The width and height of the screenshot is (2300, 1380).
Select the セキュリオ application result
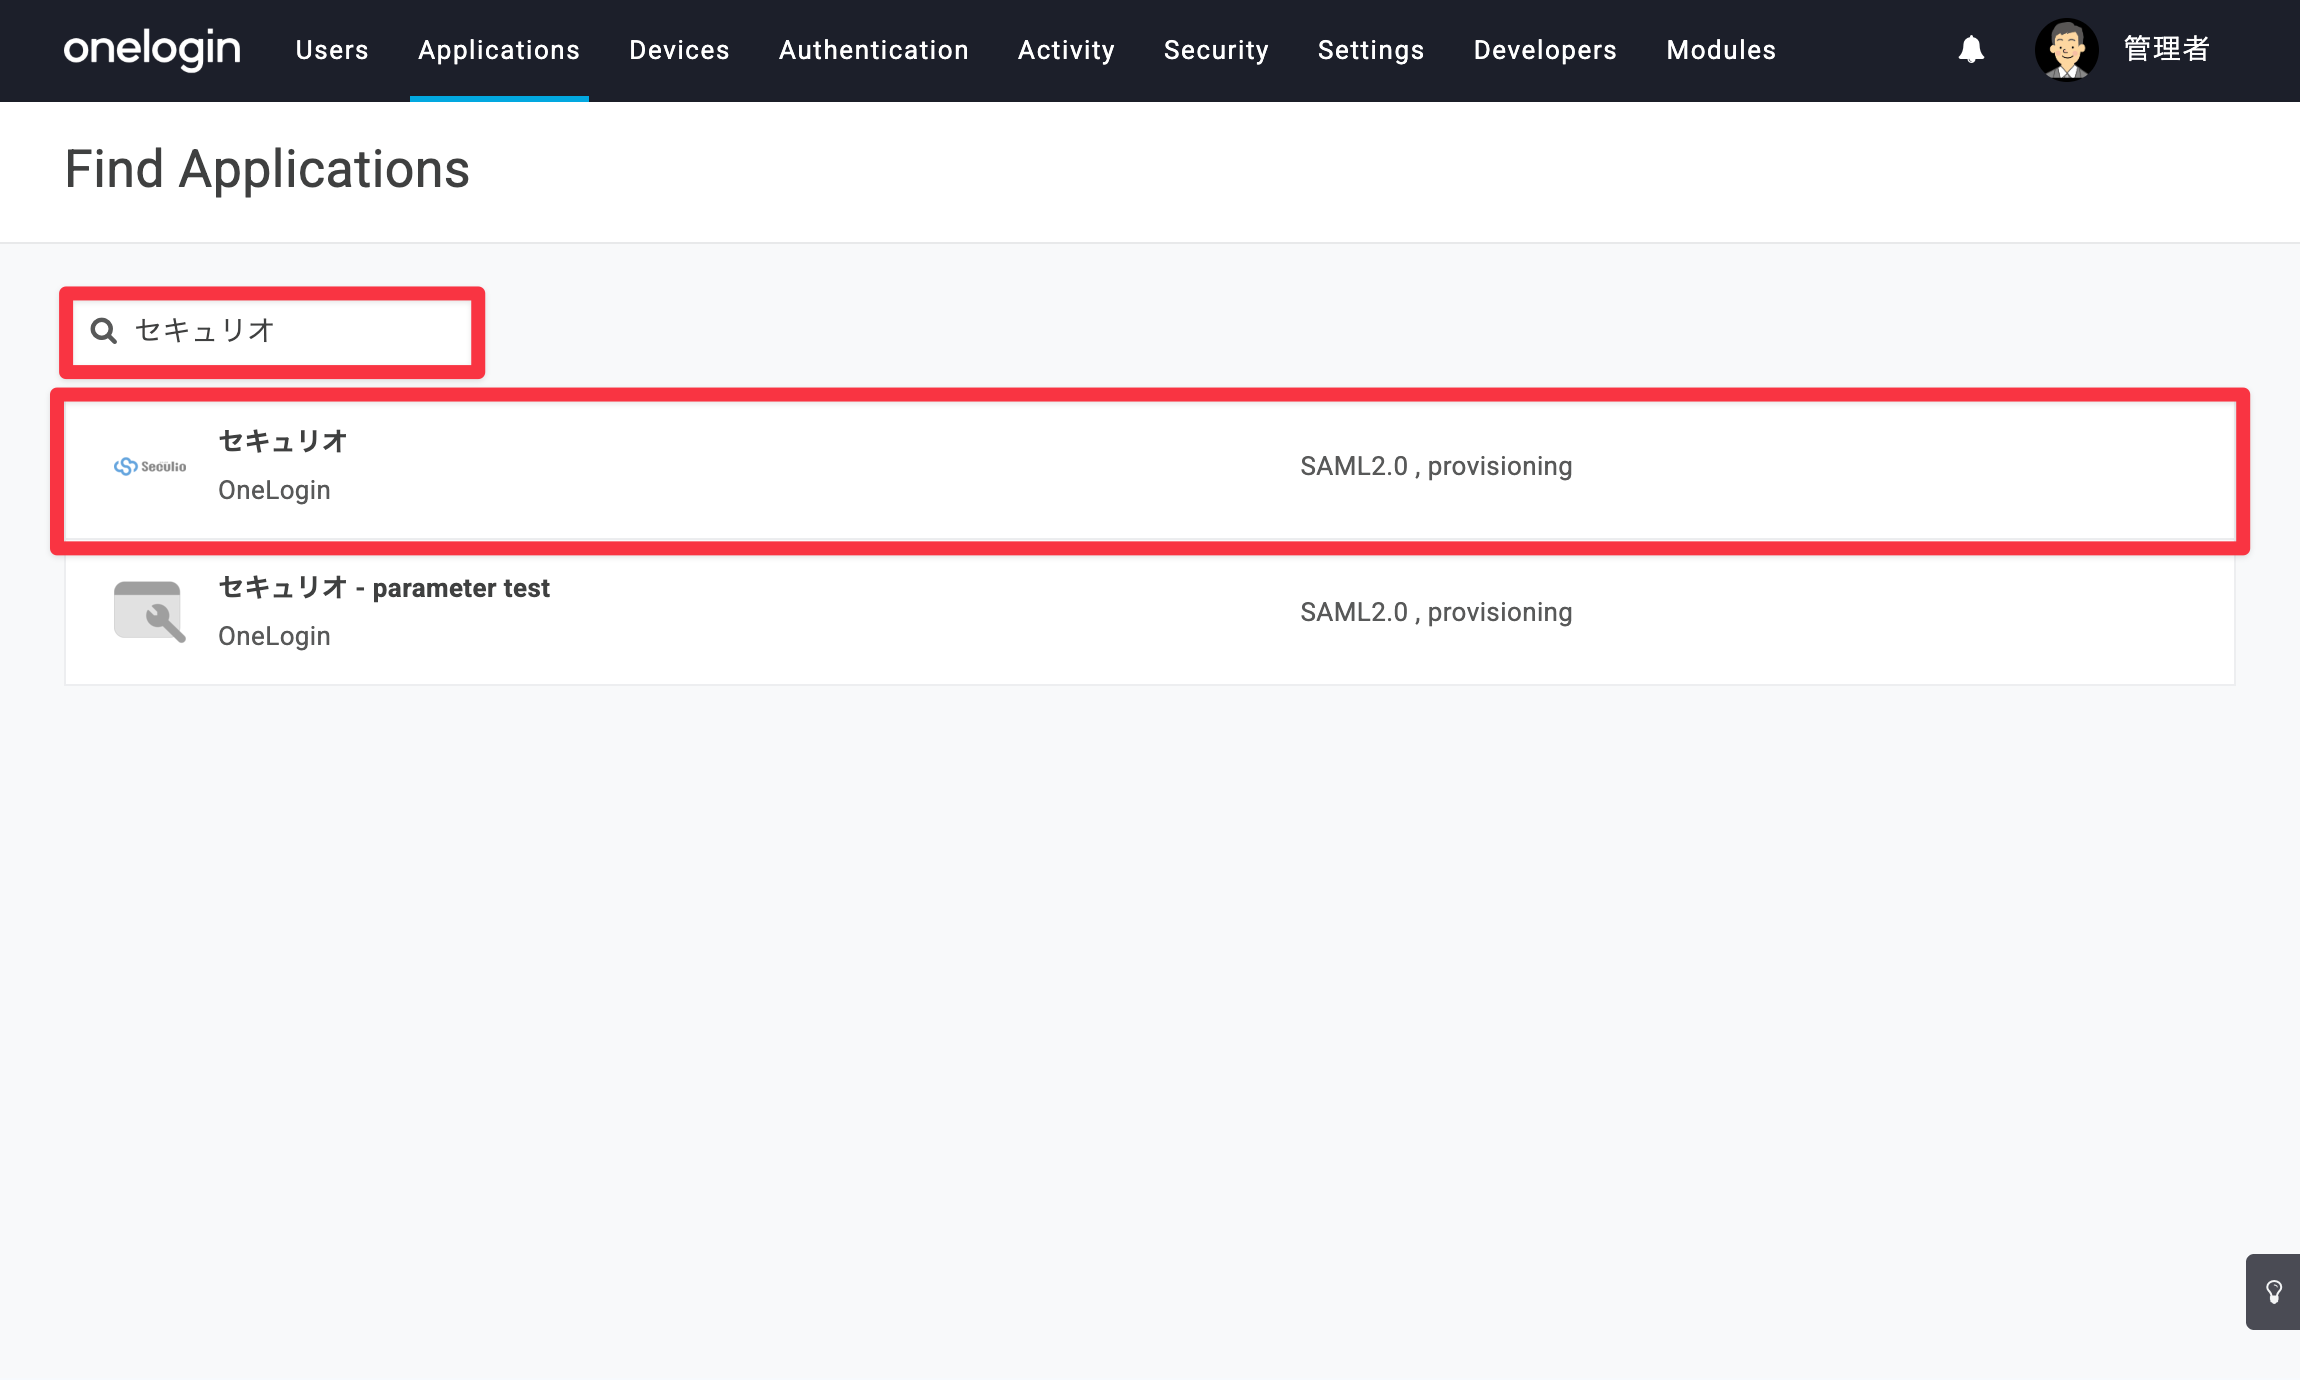pyautogui.click(x=1150, y=470)
